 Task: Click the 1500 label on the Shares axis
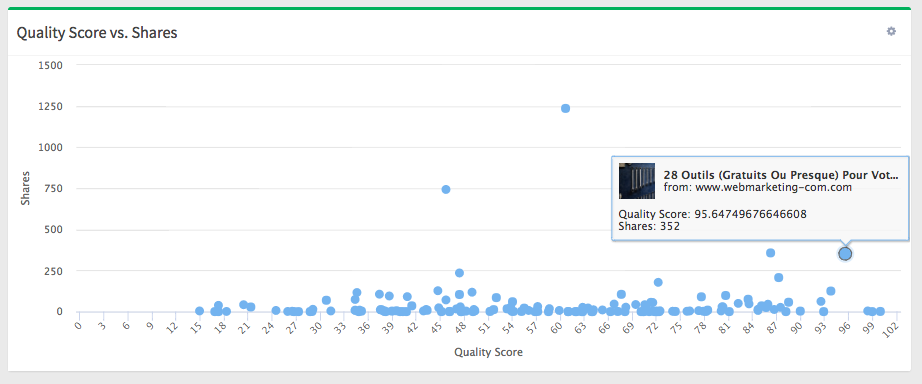[x=50, y=65]
